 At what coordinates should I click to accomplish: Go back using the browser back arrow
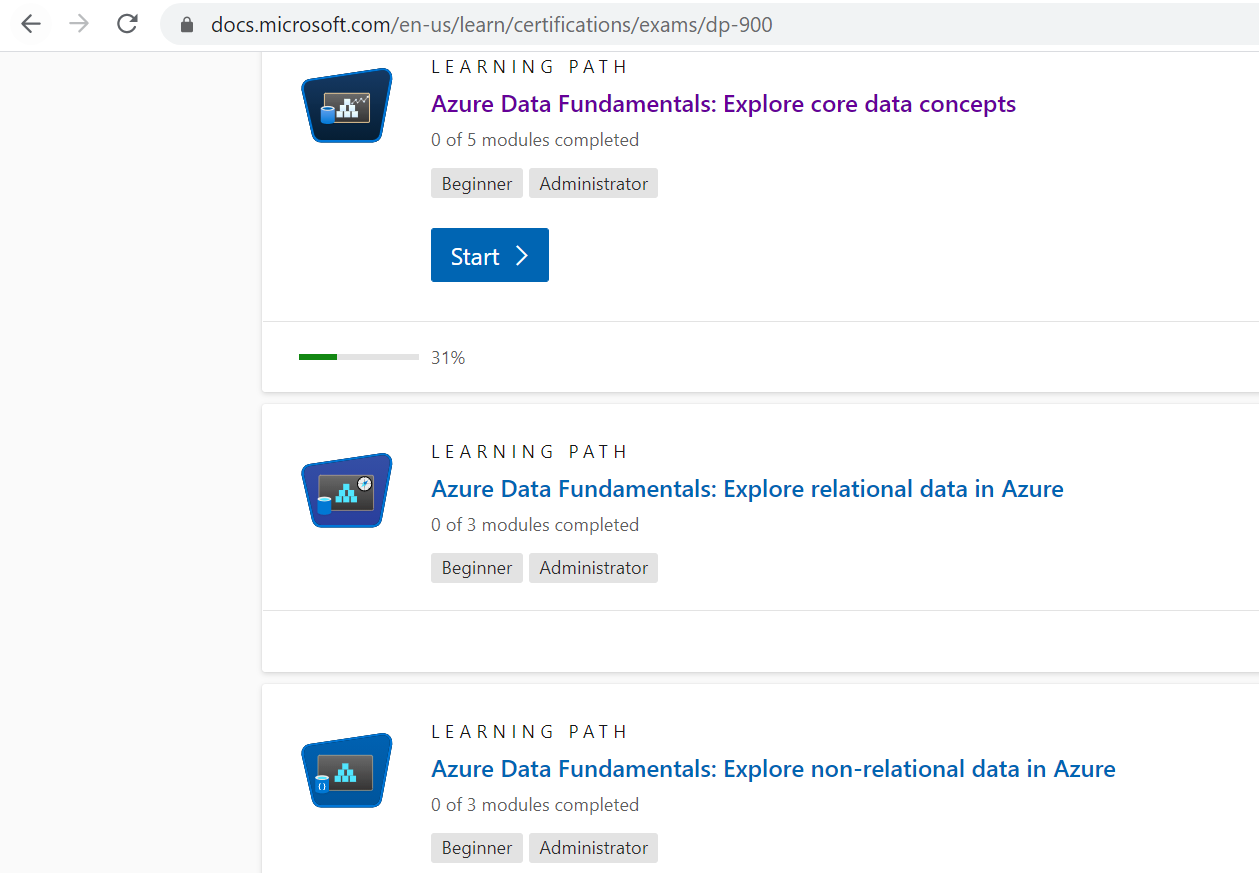pos(31,24)
